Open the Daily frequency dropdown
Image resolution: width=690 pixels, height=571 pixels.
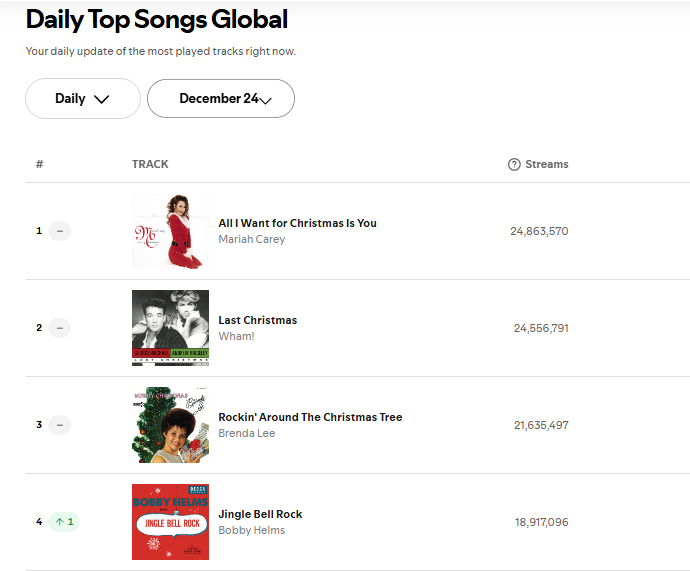pos(83,99)
